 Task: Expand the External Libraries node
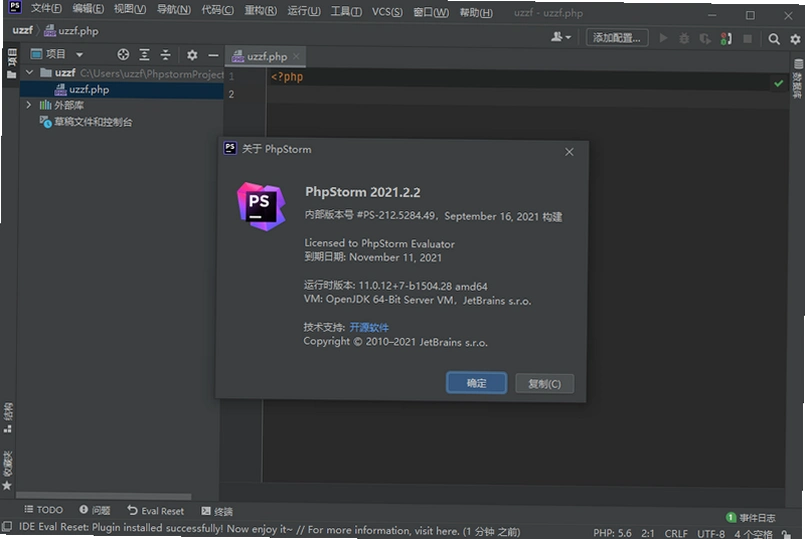pyautogui.click(x=29, y=105)
